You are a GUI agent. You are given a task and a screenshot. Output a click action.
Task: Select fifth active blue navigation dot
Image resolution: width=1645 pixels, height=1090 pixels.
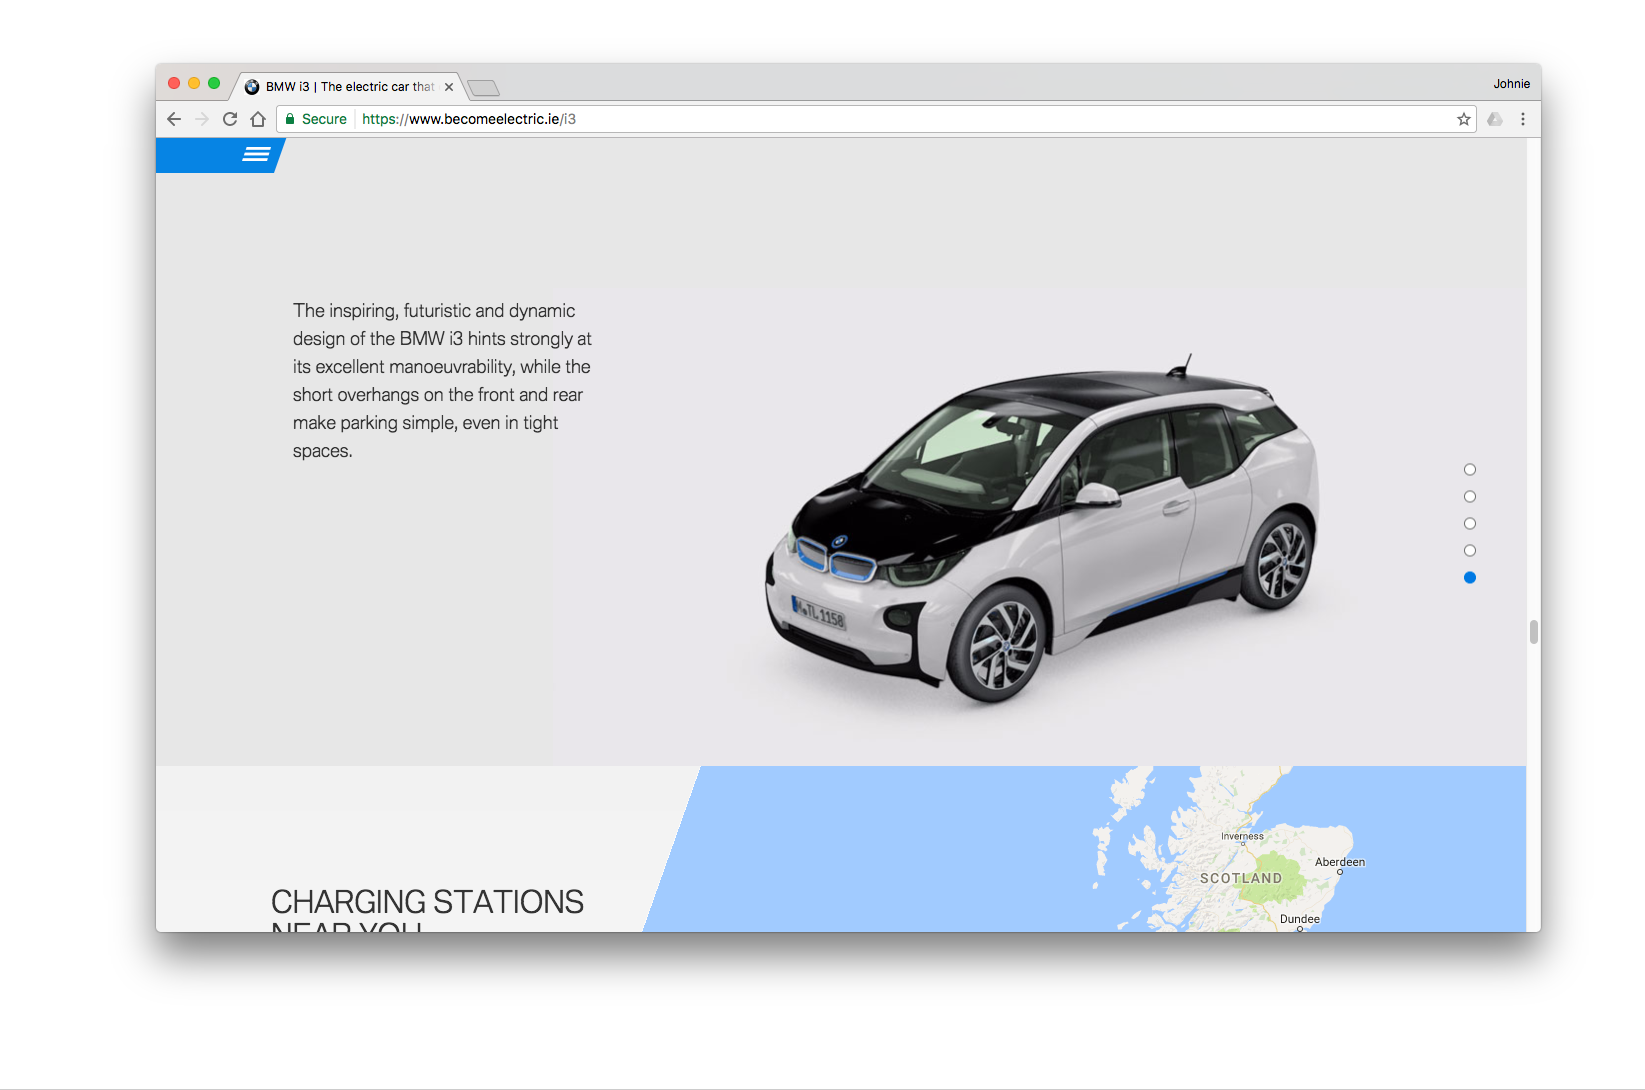coord(1470,578)
